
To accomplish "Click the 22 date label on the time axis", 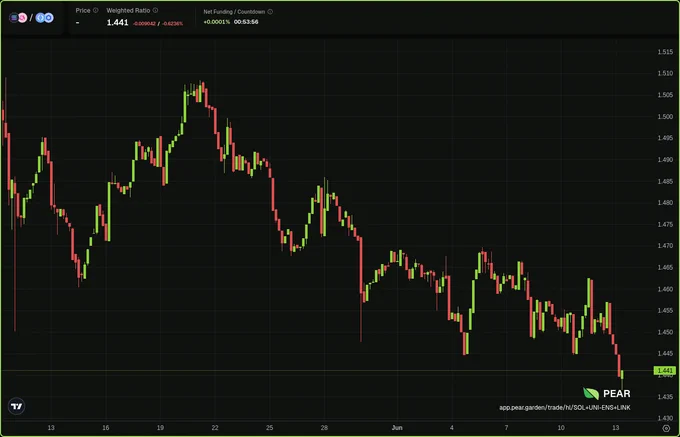I will click(x=215, y=428).
